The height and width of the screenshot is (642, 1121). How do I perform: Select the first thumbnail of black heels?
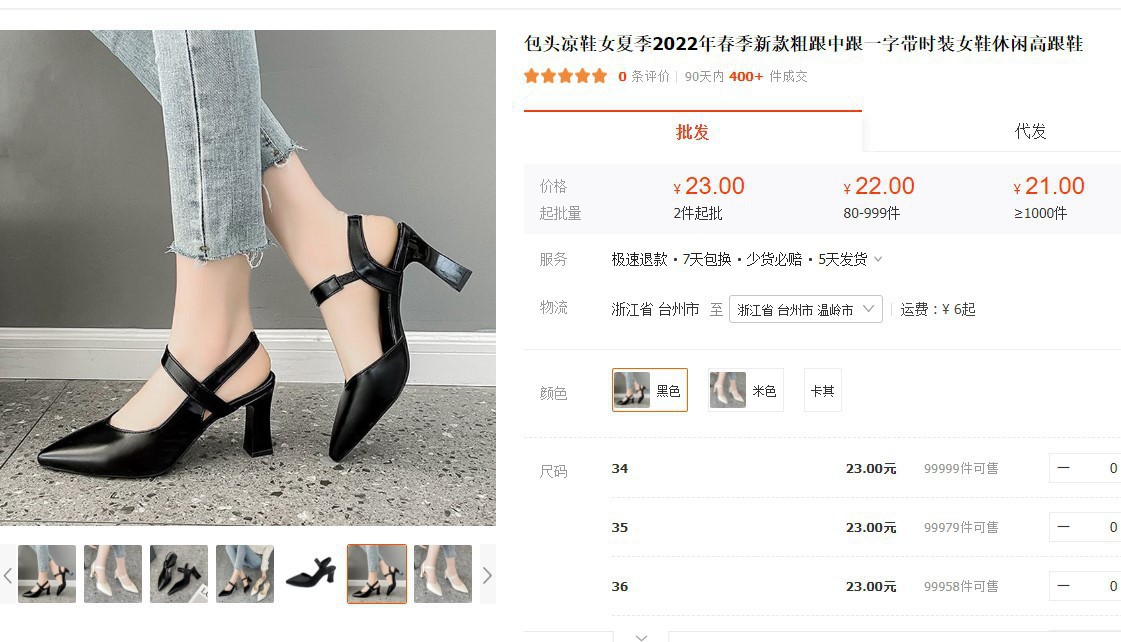click(47, 574)
